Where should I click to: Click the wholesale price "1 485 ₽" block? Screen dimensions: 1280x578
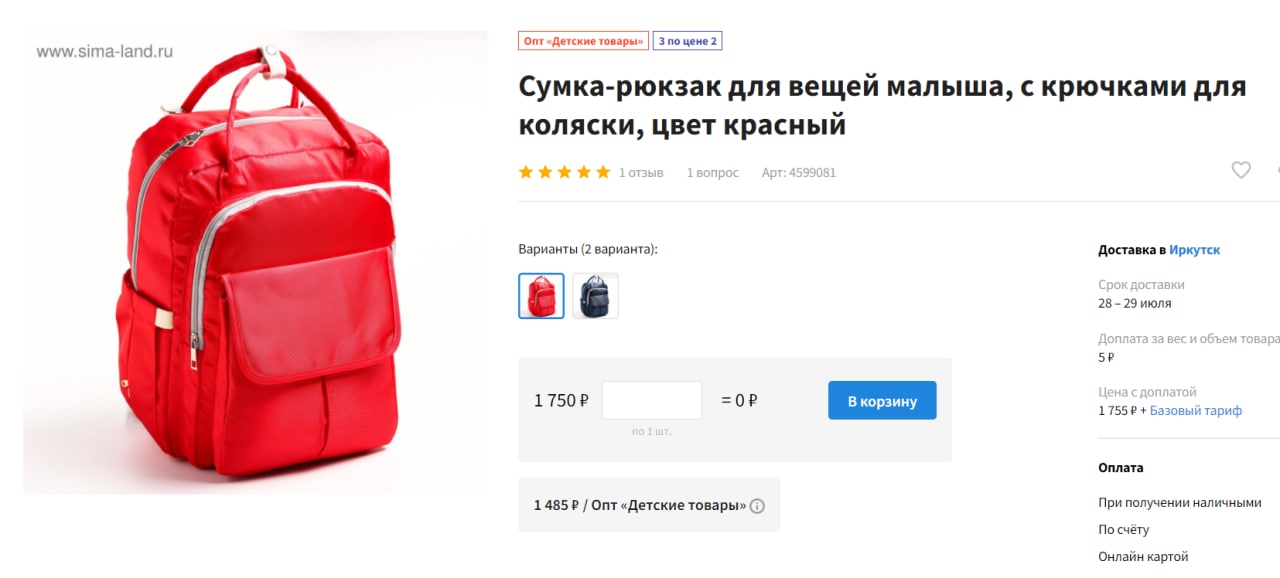pos(649,505)
